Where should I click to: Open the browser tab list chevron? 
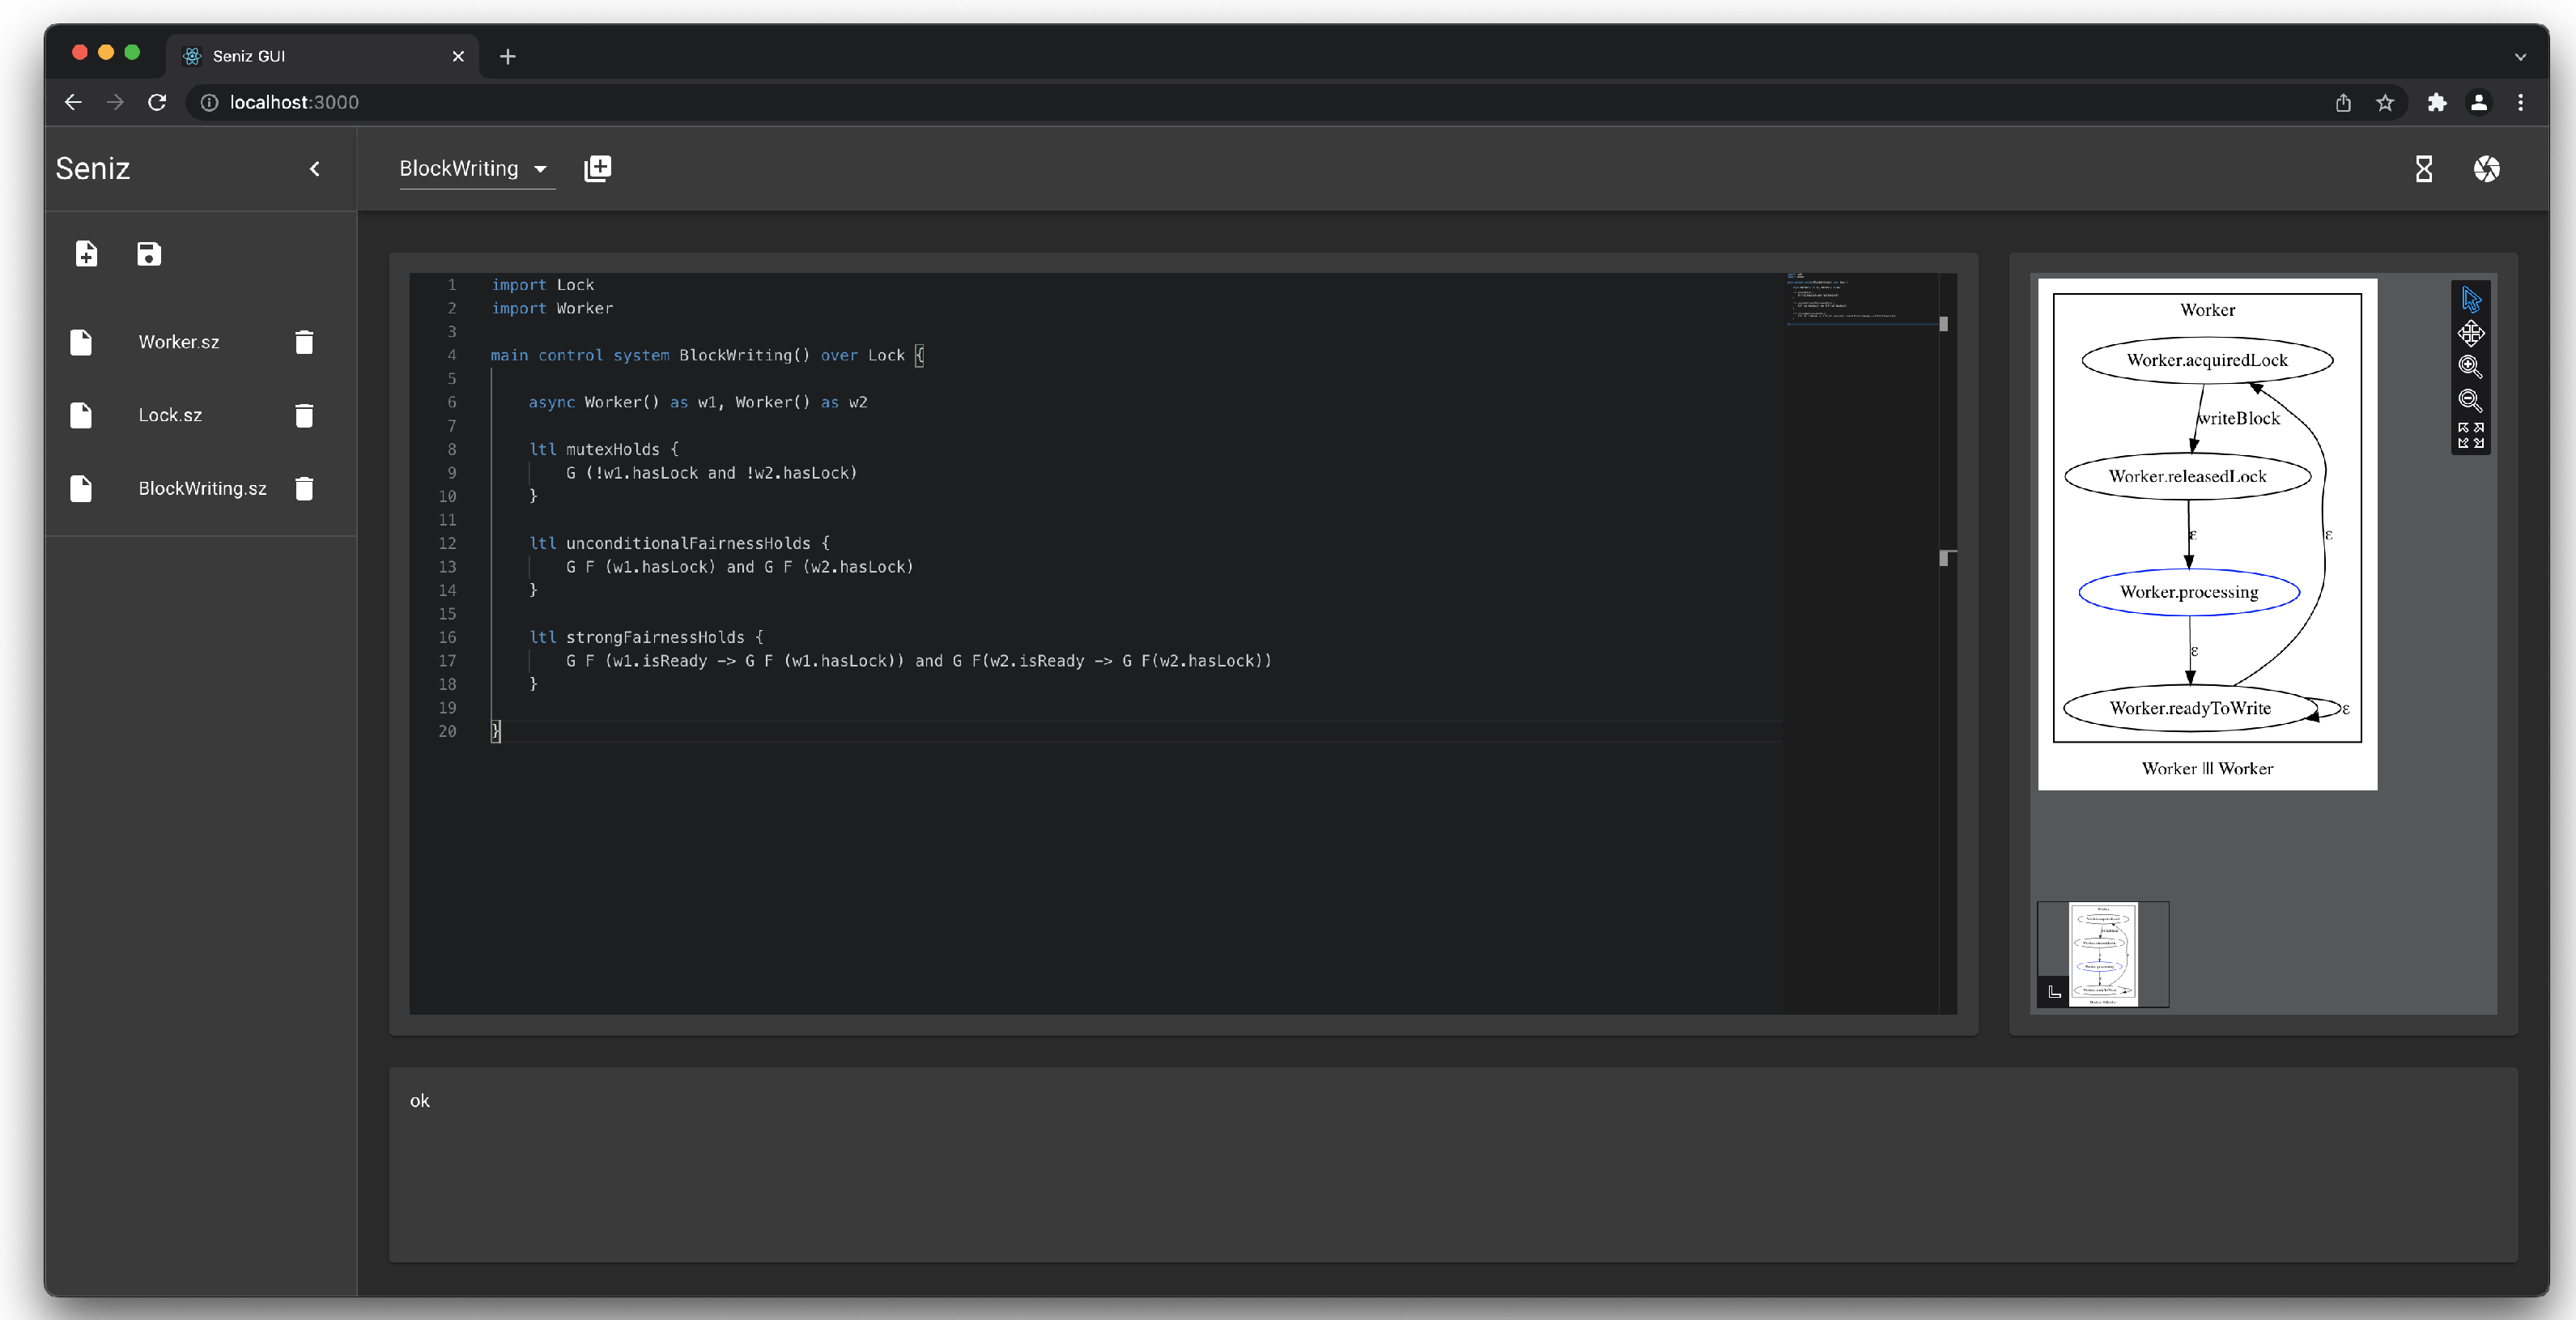coord(2520,57)
